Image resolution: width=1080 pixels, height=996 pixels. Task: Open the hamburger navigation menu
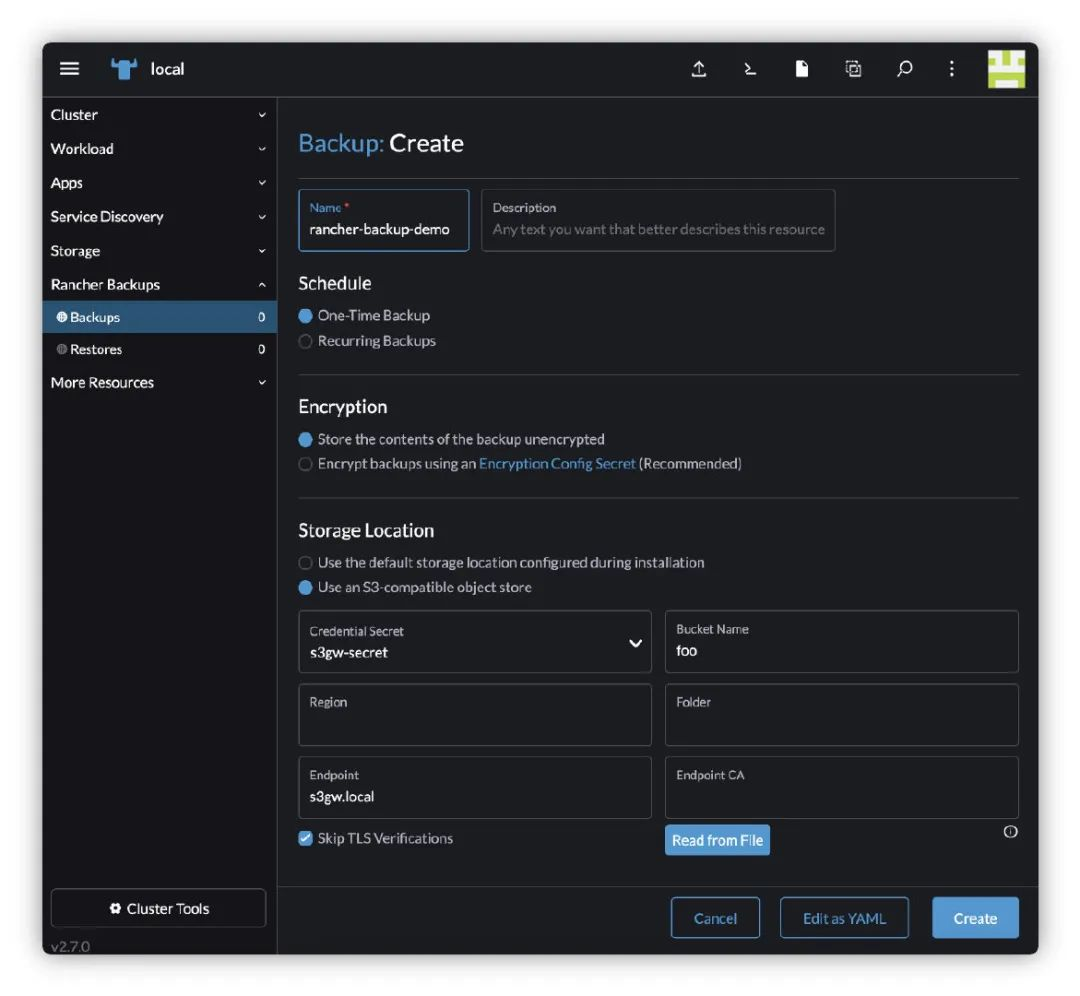tap(69, 68)
